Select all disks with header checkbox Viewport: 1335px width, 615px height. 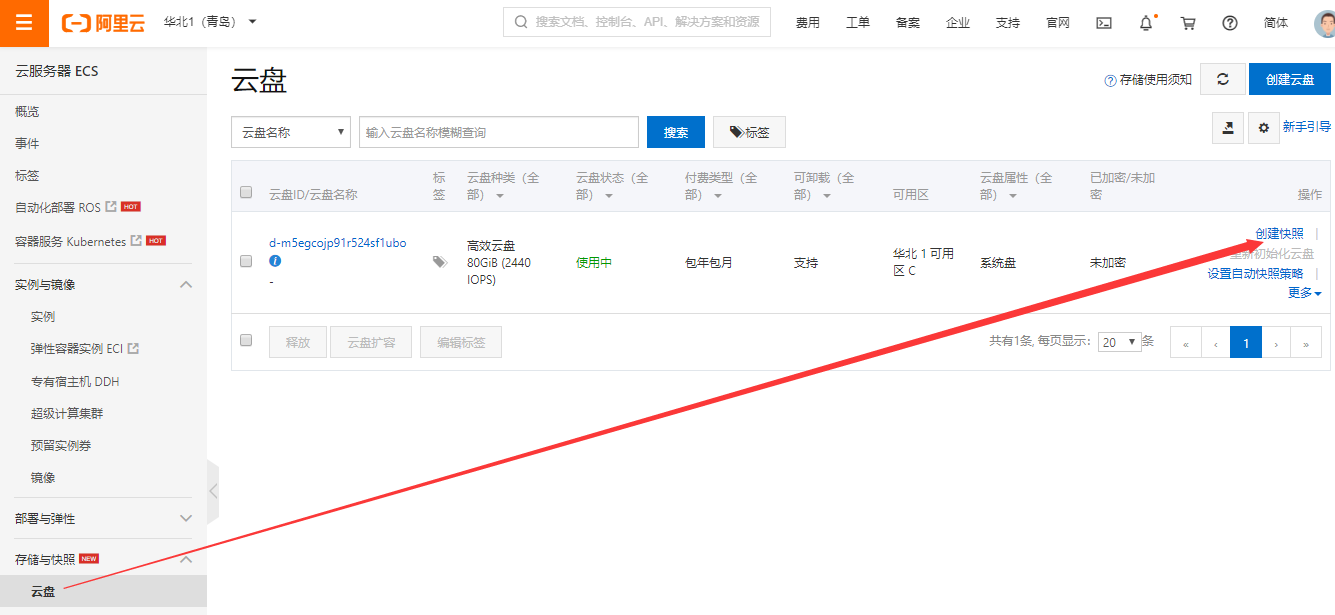point(246,193)
